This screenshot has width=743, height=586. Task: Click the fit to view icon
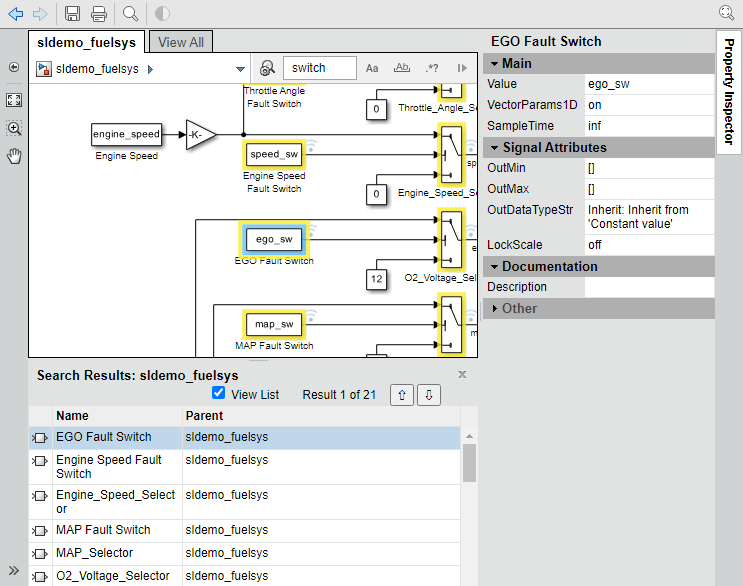(14, 100)
